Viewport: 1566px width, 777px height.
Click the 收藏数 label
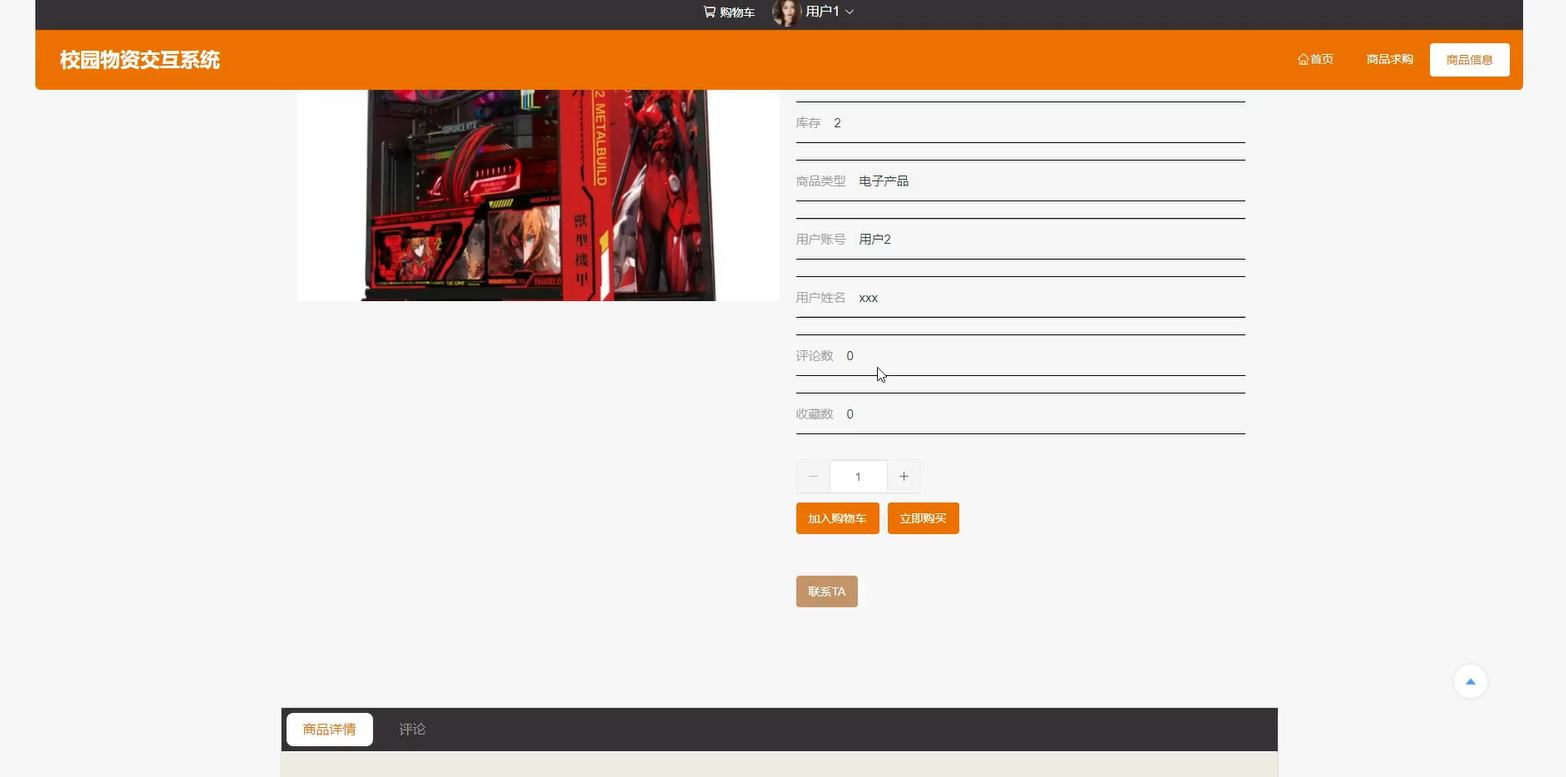click(815, 414)
